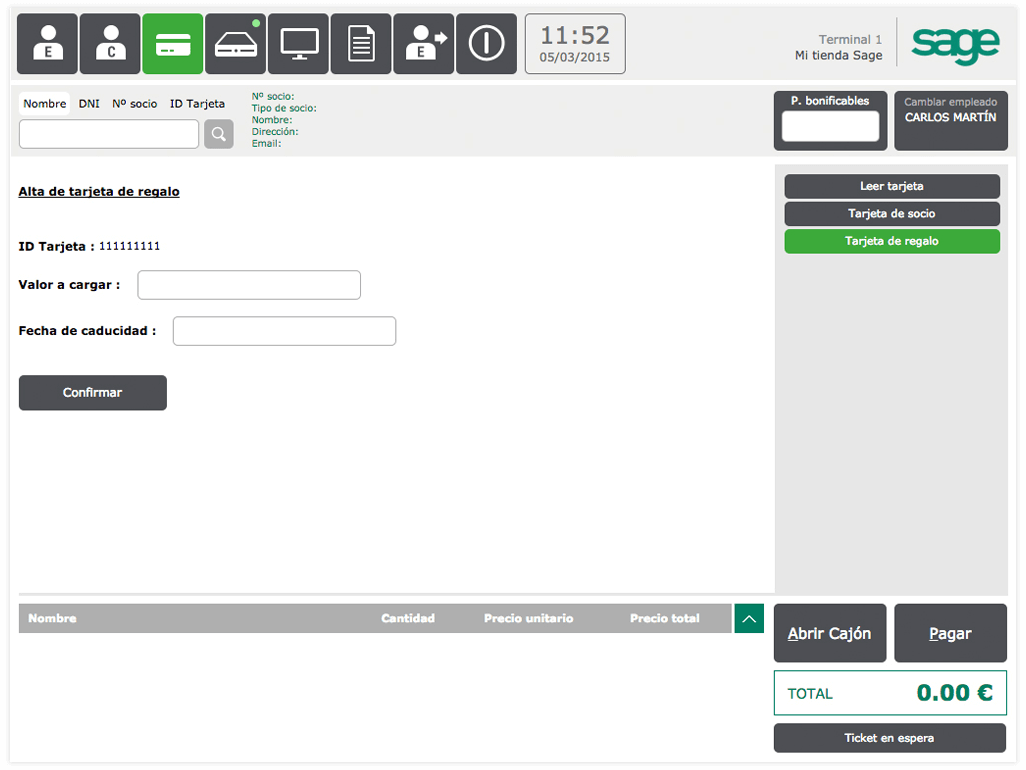
Task: Click the P. bonificables input box
Action: click(x=830, y=126)
